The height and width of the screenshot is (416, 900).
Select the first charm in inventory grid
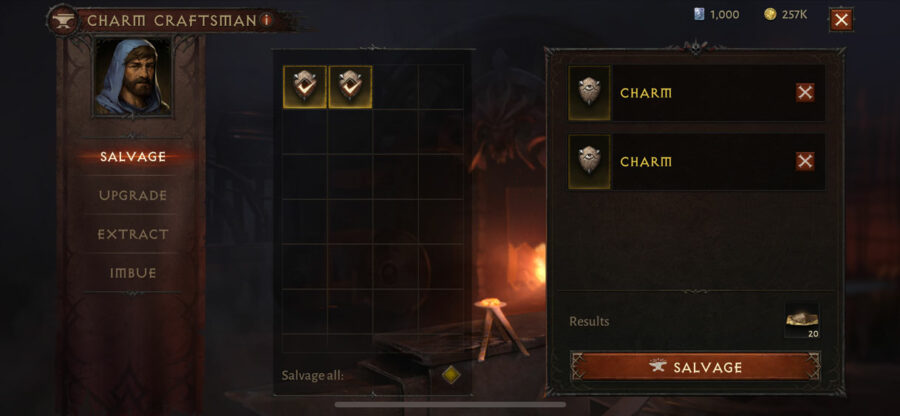point(304,87)
